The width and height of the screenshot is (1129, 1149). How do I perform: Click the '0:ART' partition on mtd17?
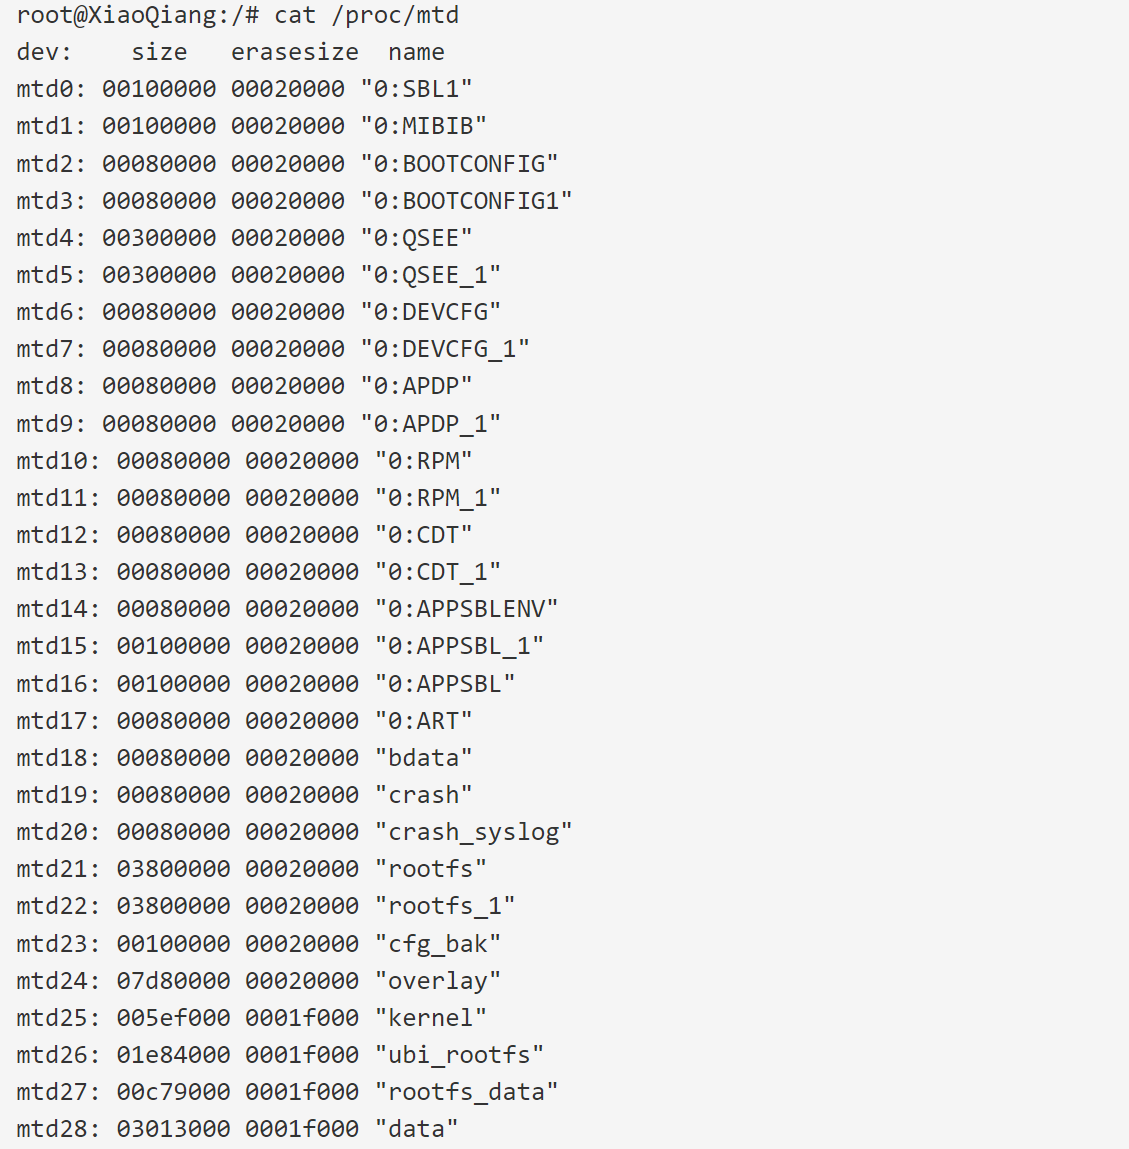pyautogui.click(x=423, y=721)
